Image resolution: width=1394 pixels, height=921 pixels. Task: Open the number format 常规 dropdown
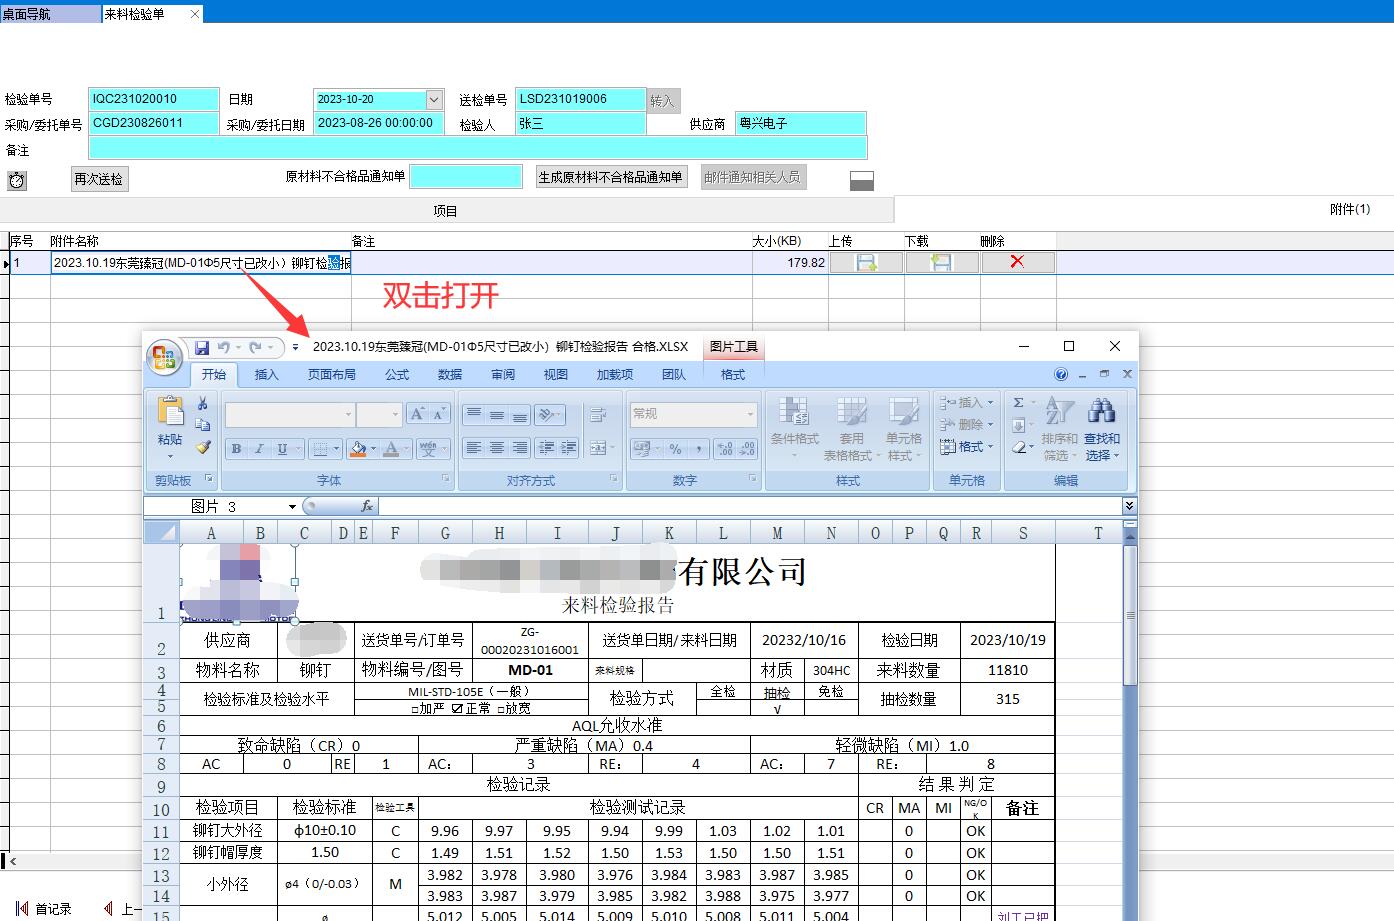coord(750,414)
